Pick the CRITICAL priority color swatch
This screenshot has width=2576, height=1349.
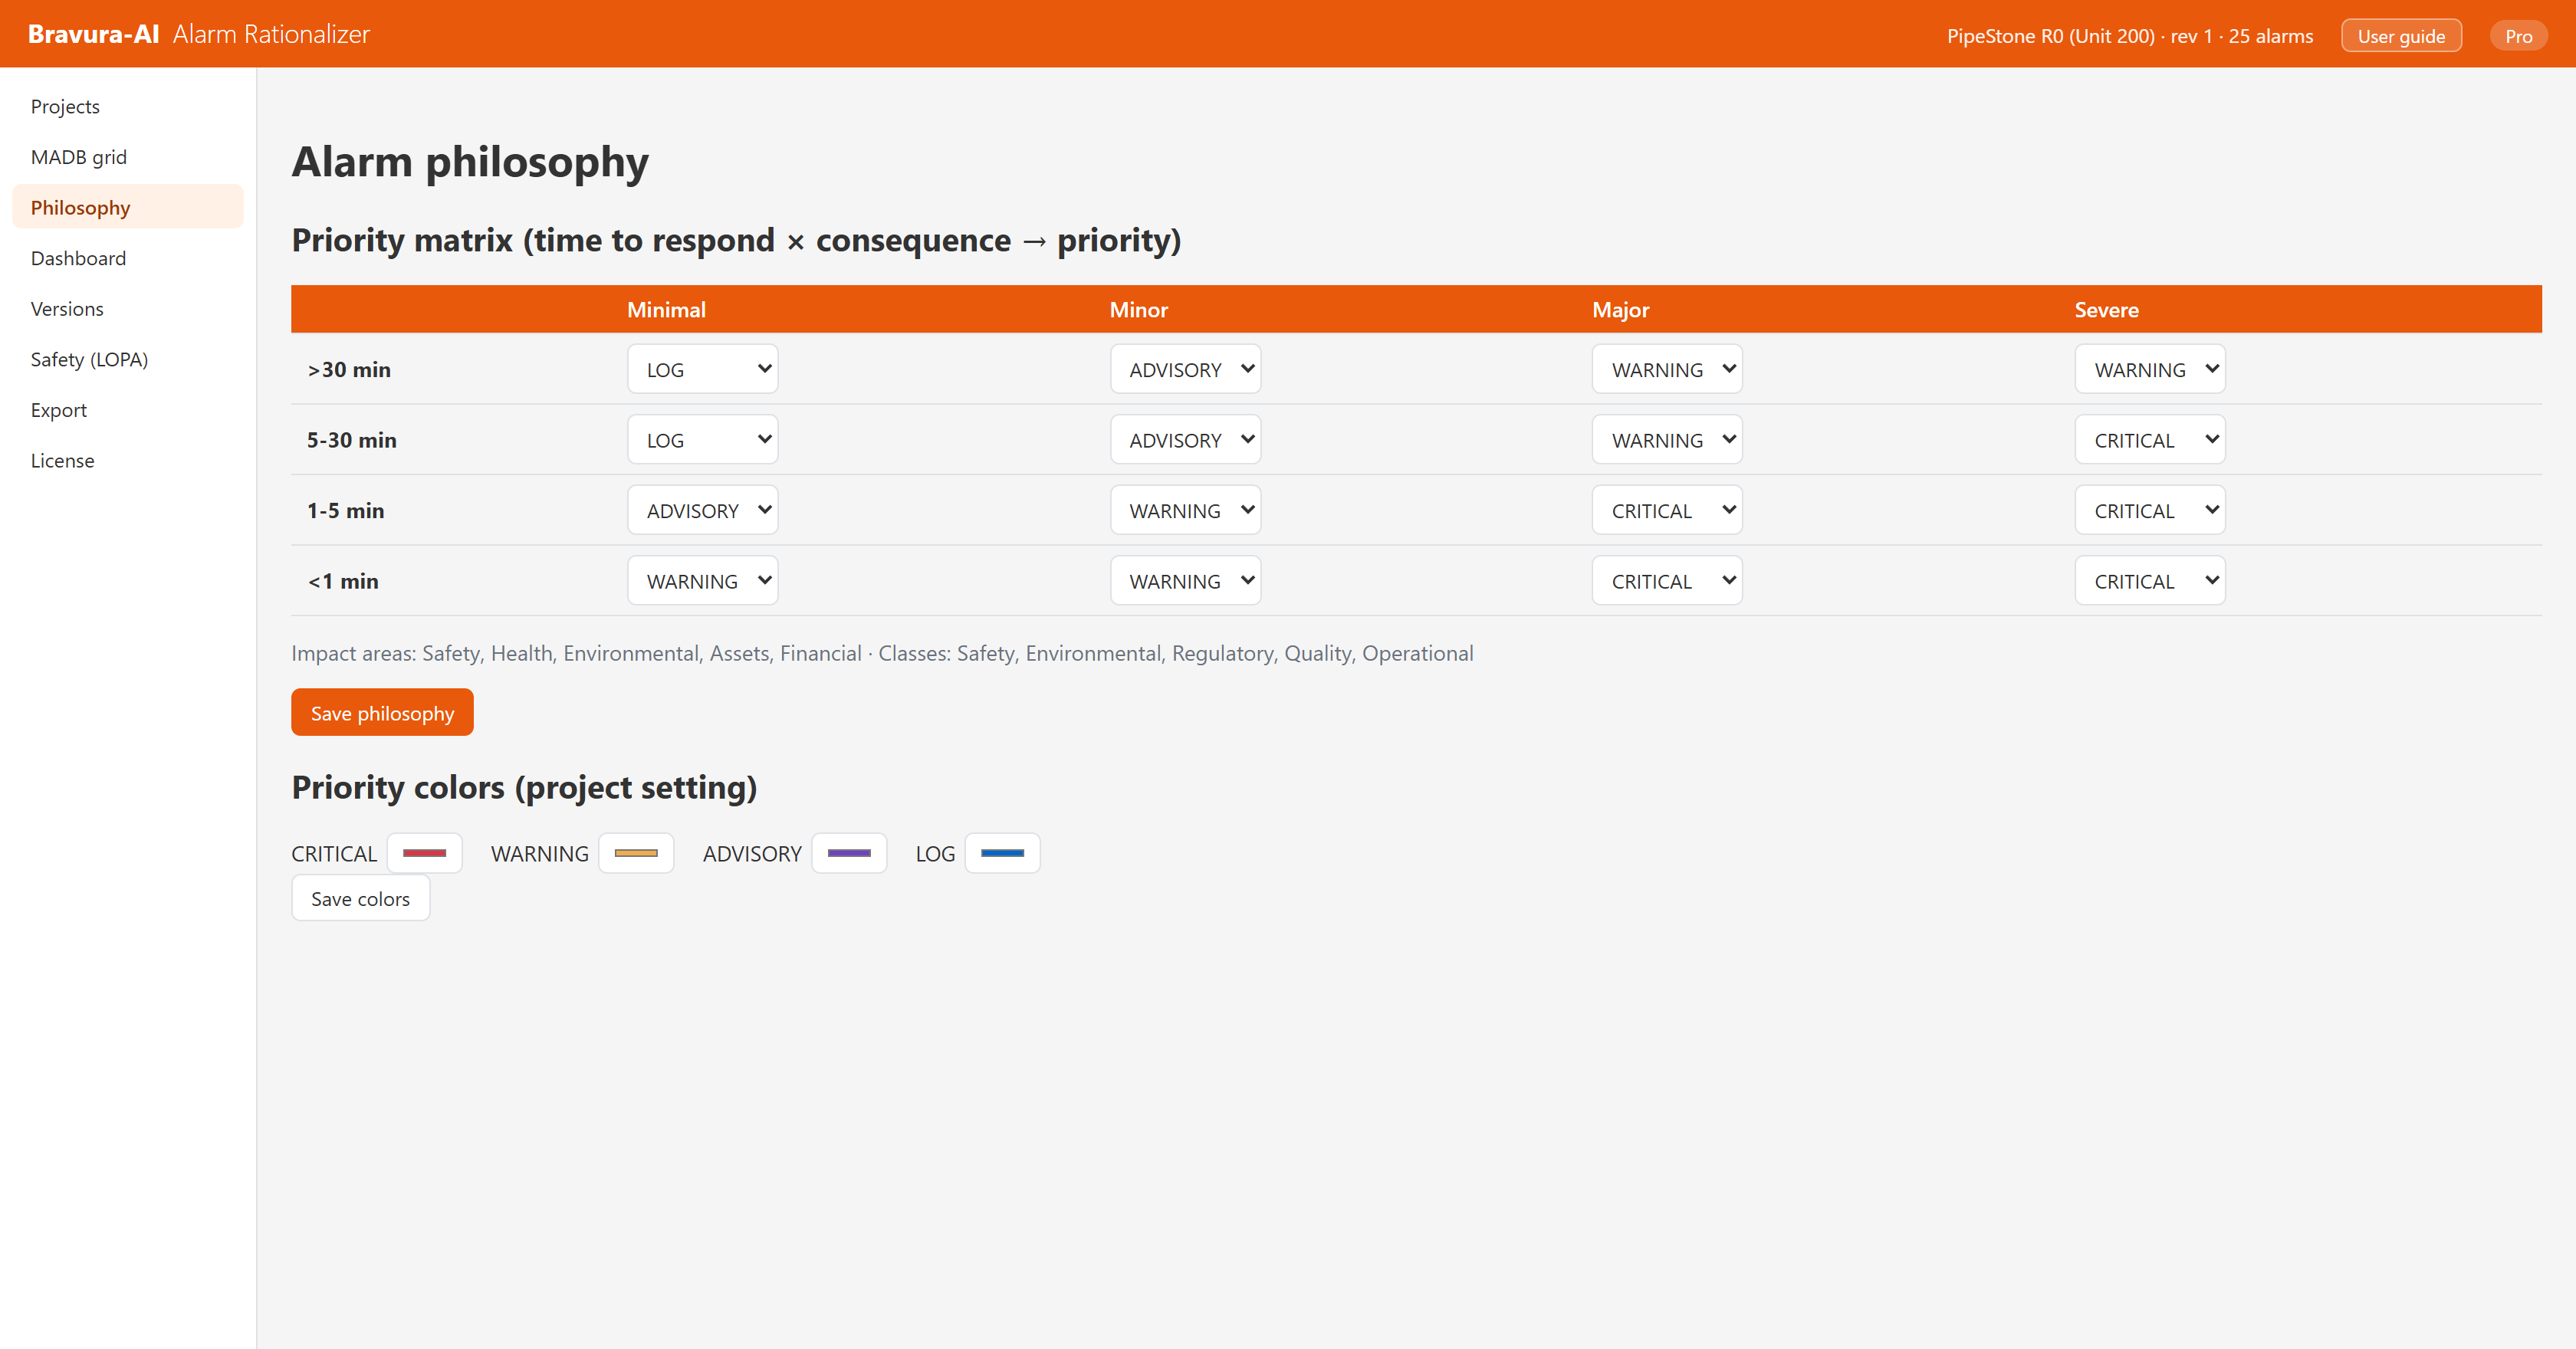coord(424,853)
